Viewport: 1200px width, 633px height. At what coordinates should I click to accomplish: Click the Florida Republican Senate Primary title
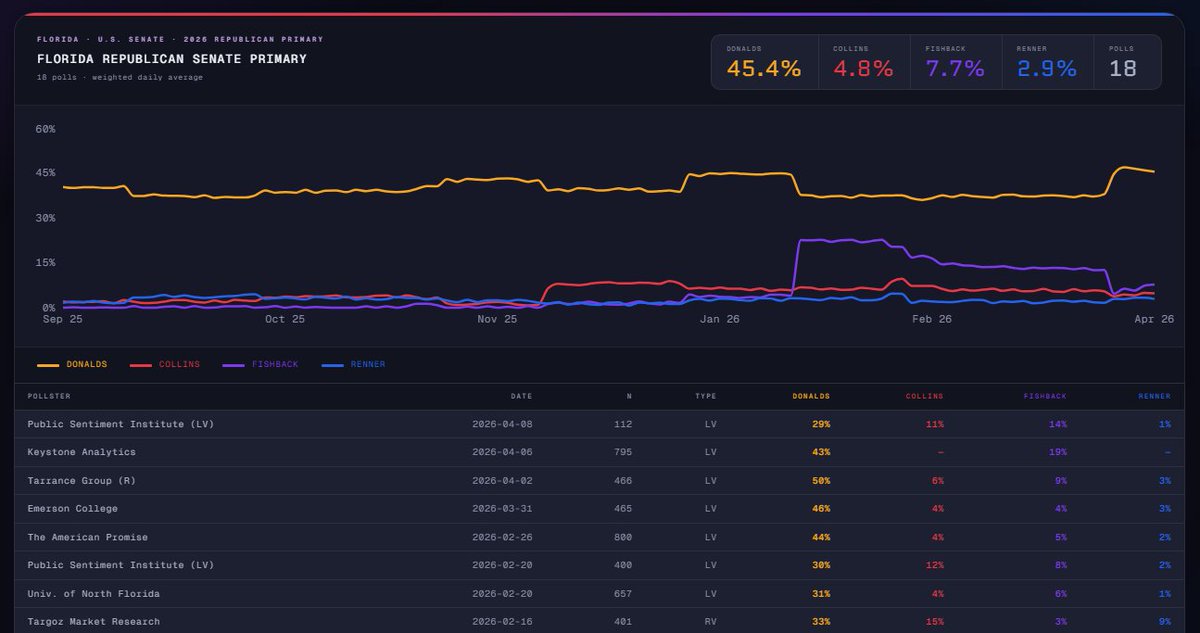click(172, 59)
